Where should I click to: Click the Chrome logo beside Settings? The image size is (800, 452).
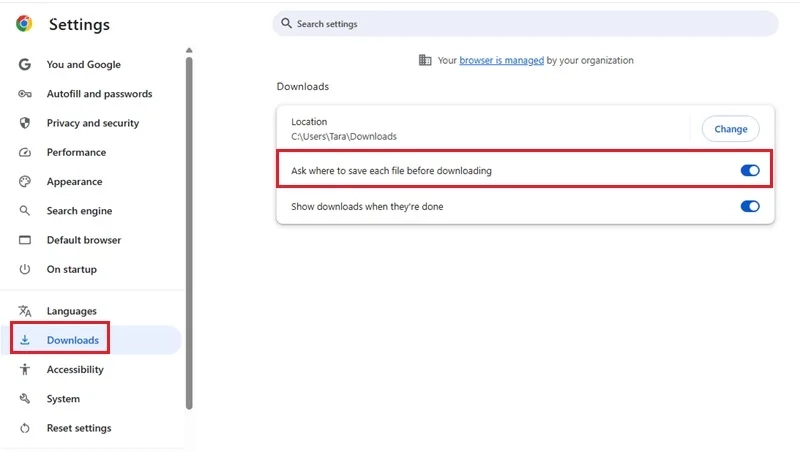click(x=24, y=23)
